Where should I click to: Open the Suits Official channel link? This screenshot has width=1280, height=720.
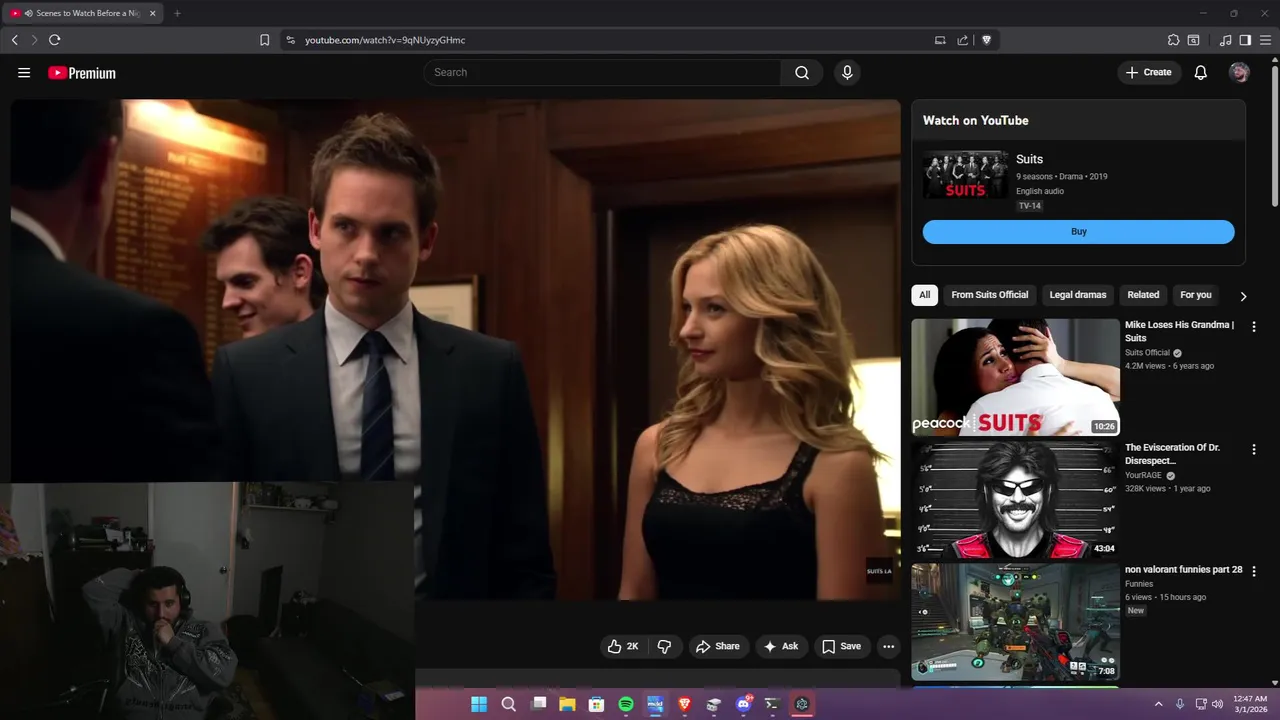click(x=1147, y=353)
